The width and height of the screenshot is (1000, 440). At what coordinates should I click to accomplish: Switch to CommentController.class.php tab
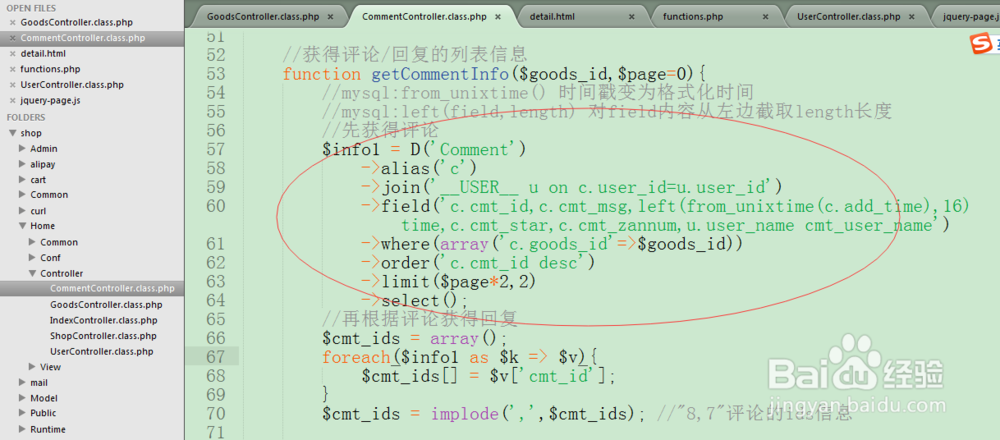pos(424,17)
